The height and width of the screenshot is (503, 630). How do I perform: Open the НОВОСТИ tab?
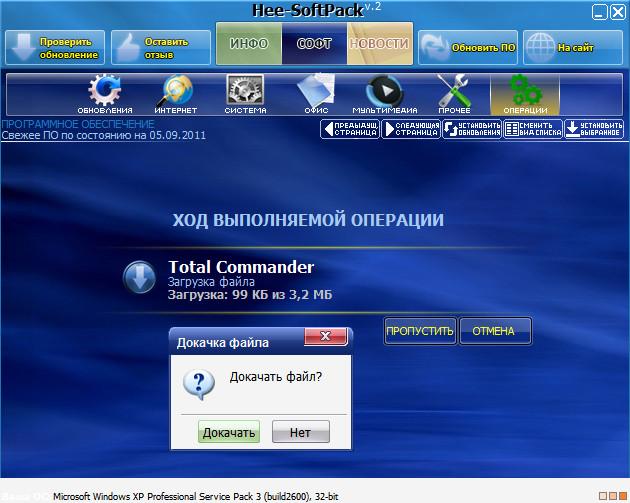(379, 45)
